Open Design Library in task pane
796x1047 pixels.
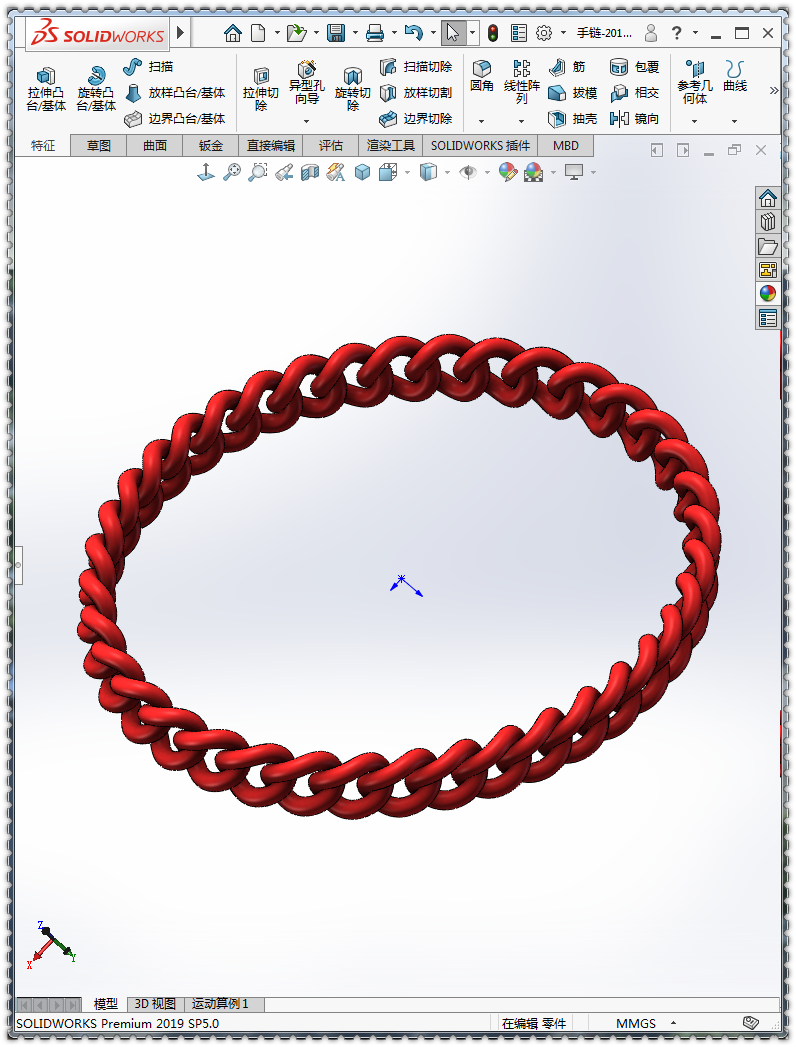[x=768, y=222]
